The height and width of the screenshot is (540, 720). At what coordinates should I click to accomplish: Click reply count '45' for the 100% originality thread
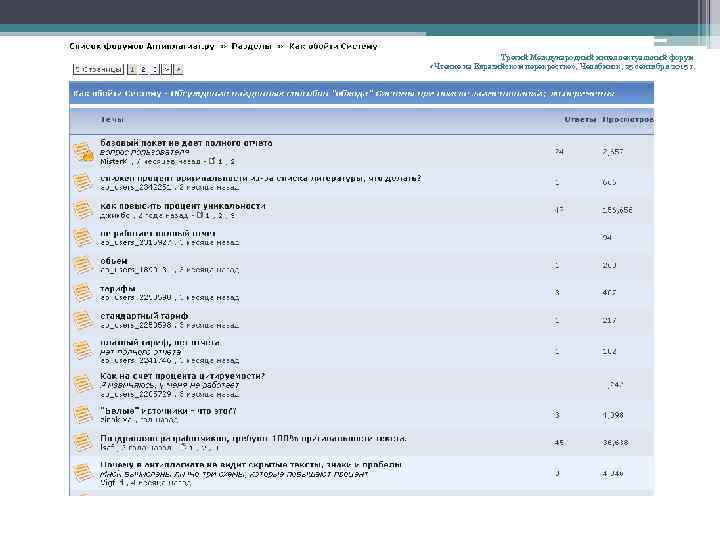click(559, 443)
